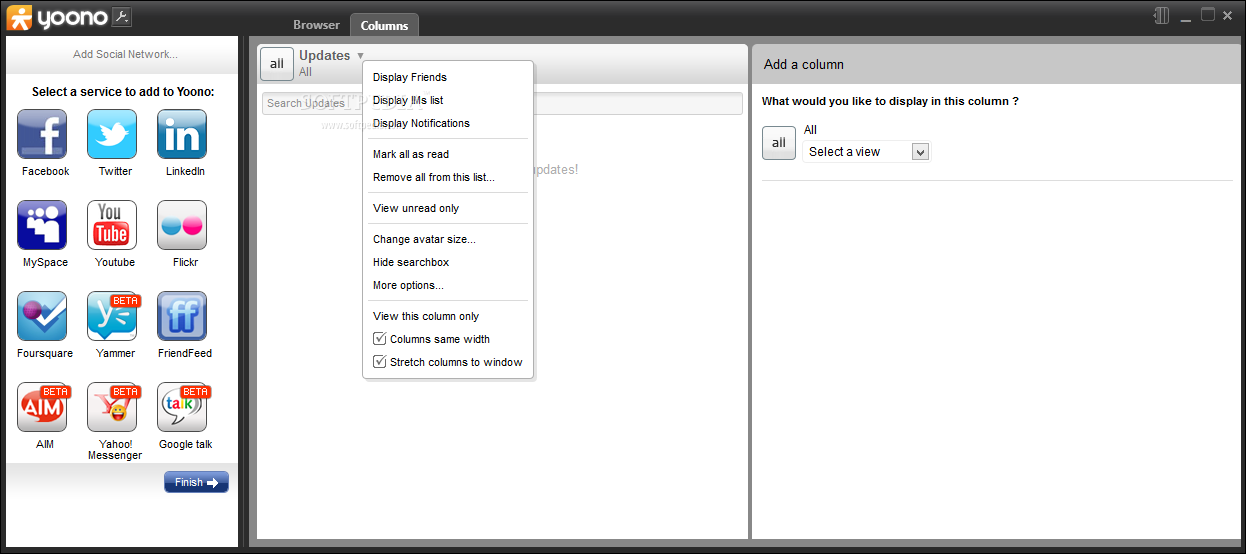Toggle the sidebar dock icon in title bar
This screenshot has width=1246, height=554.
point(1161,15)
